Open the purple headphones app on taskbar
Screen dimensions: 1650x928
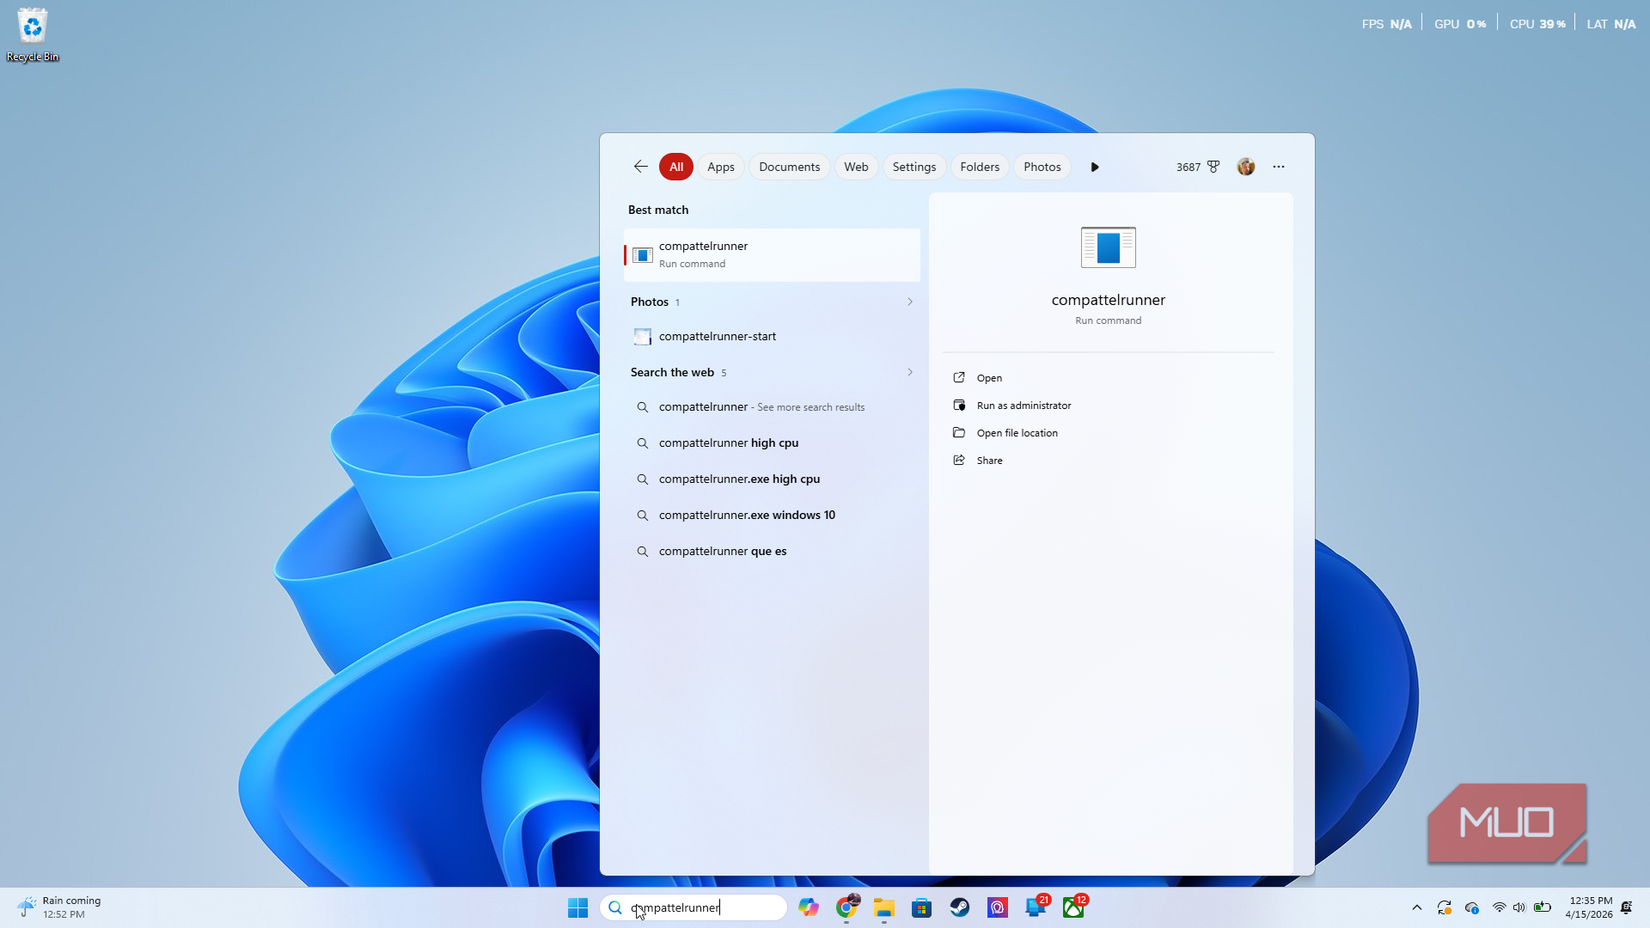[x=998, y=907]
